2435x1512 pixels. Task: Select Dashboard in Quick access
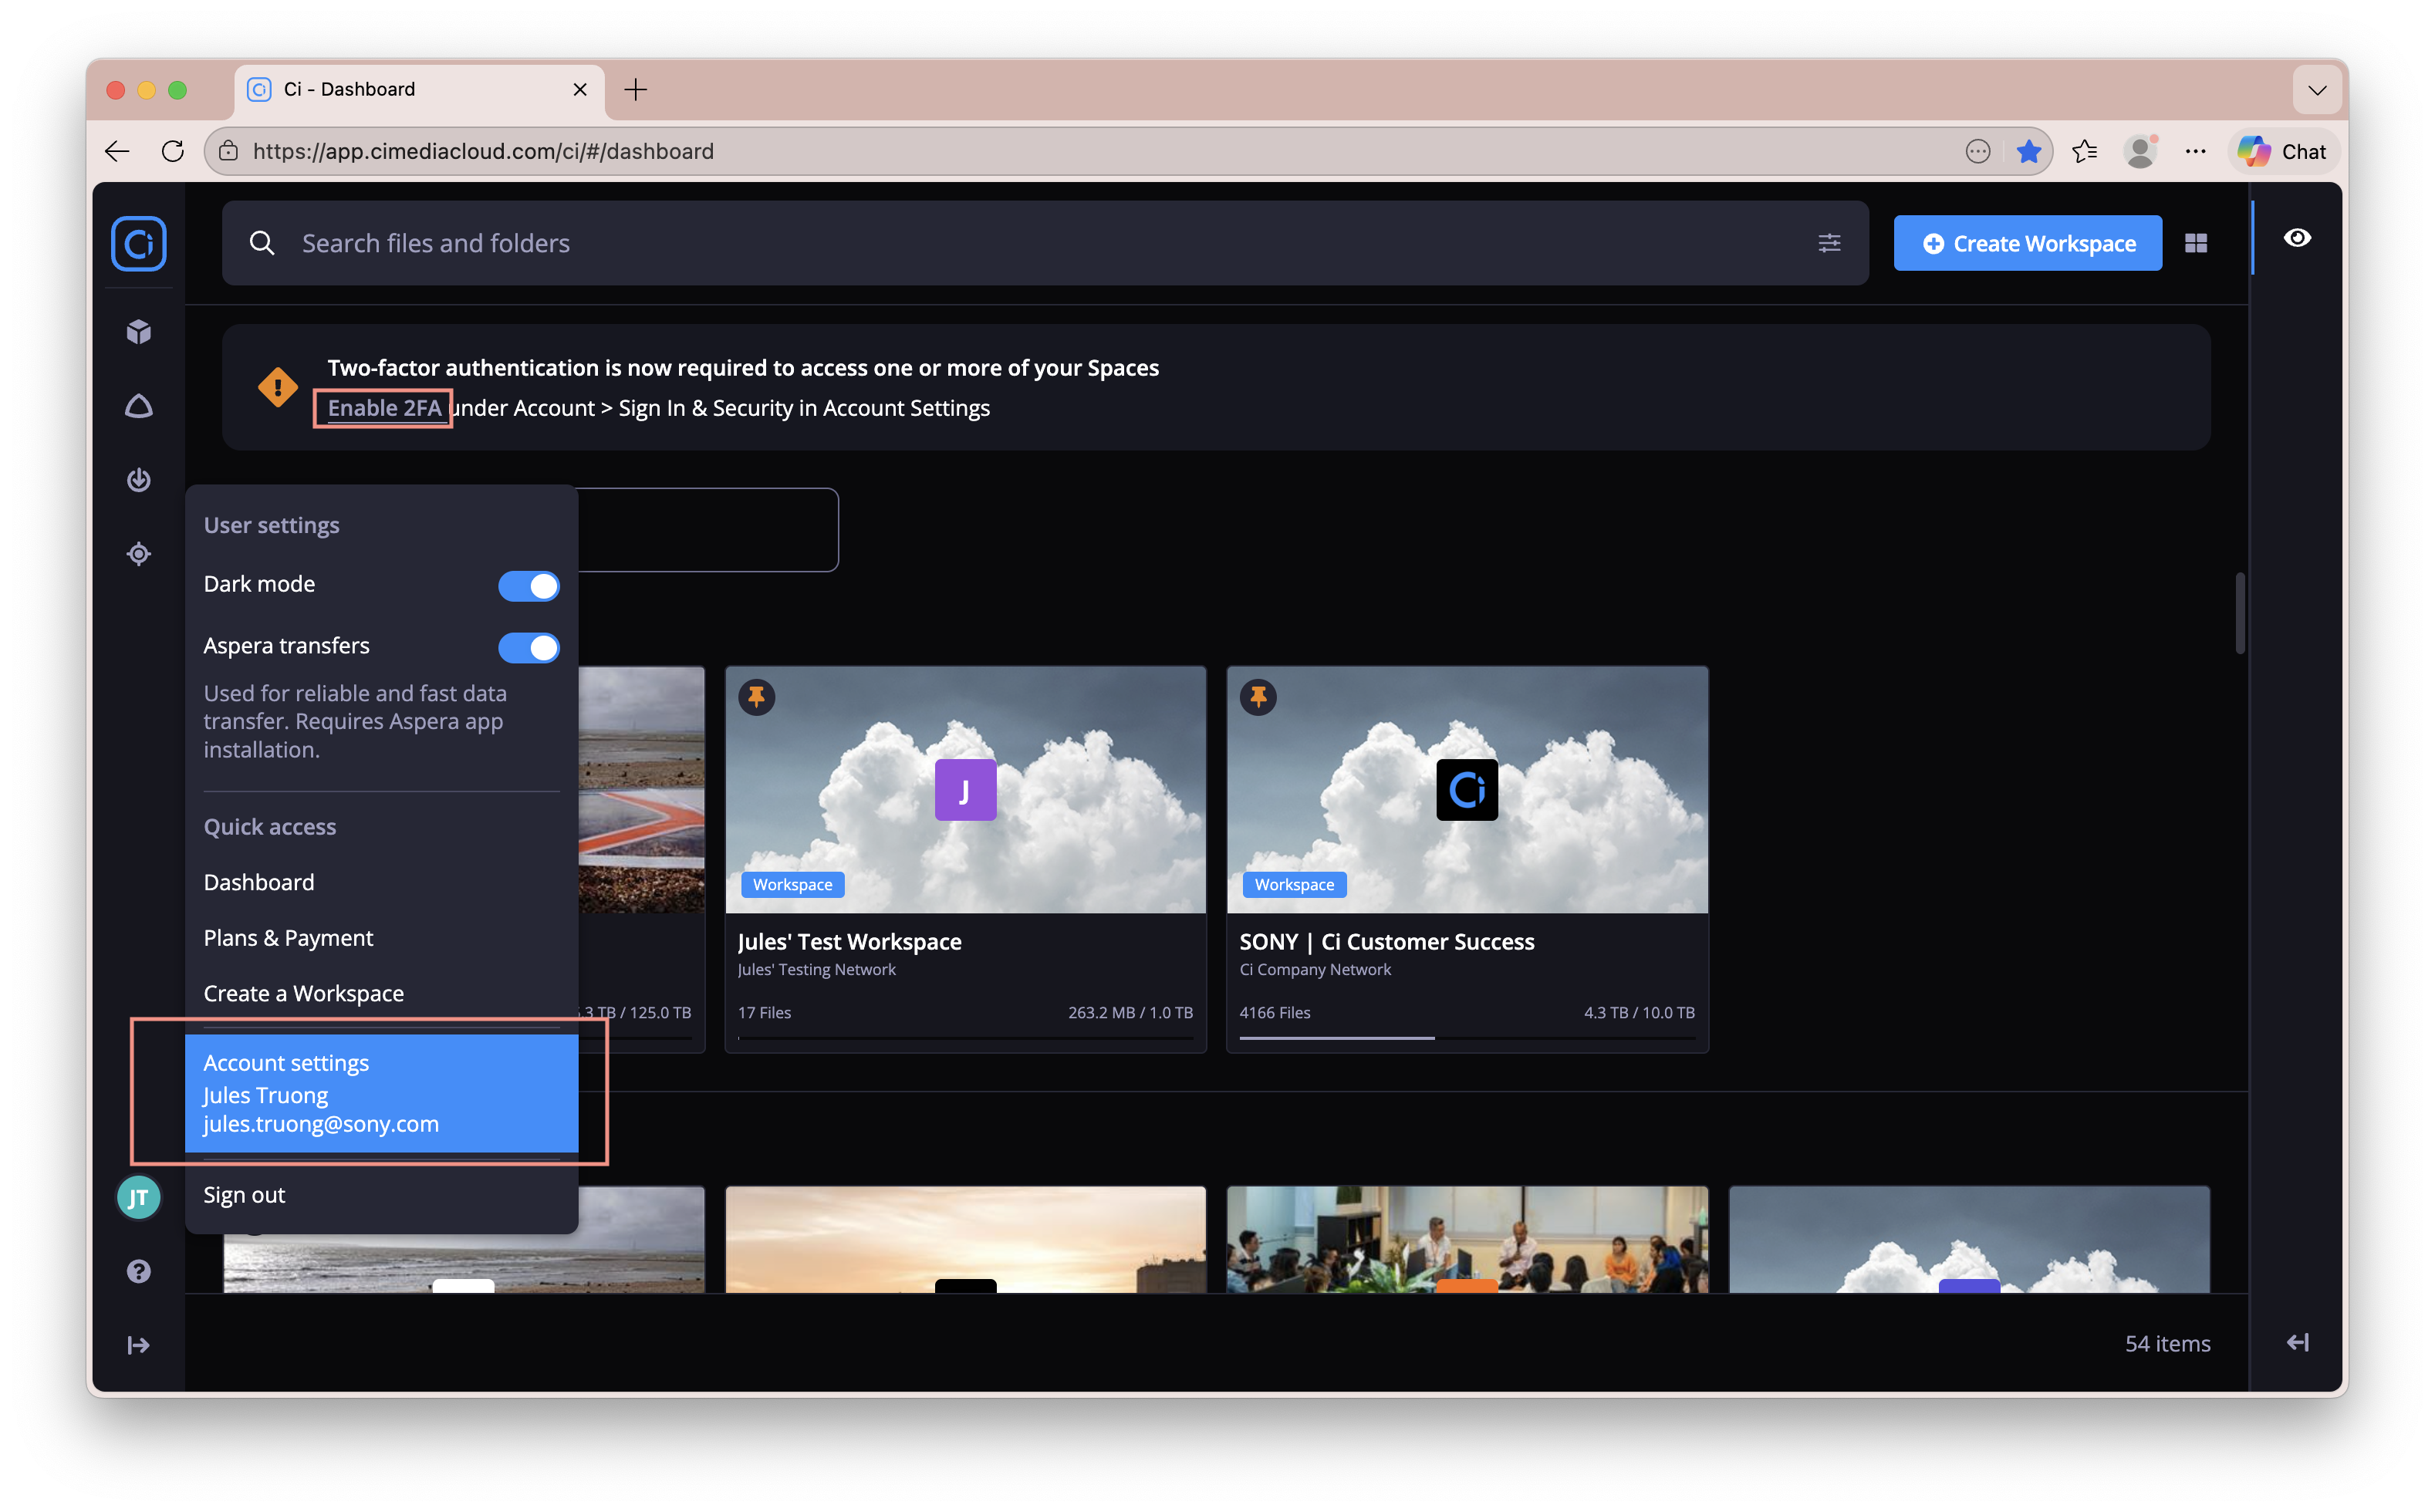(x=259, y=882)
